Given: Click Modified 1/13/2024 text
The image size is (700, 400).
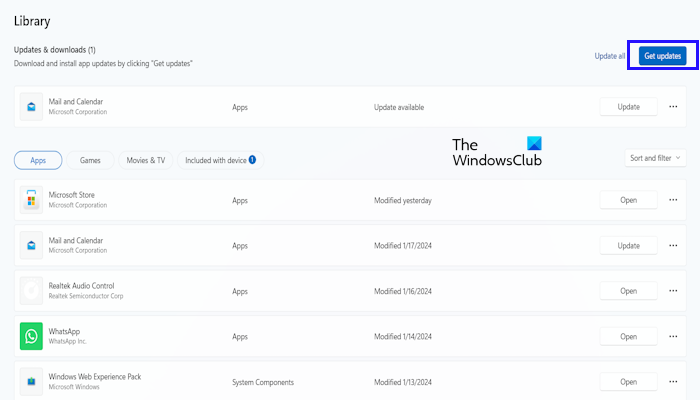Looking at the screenshot, I should click(x=403, y=382).
